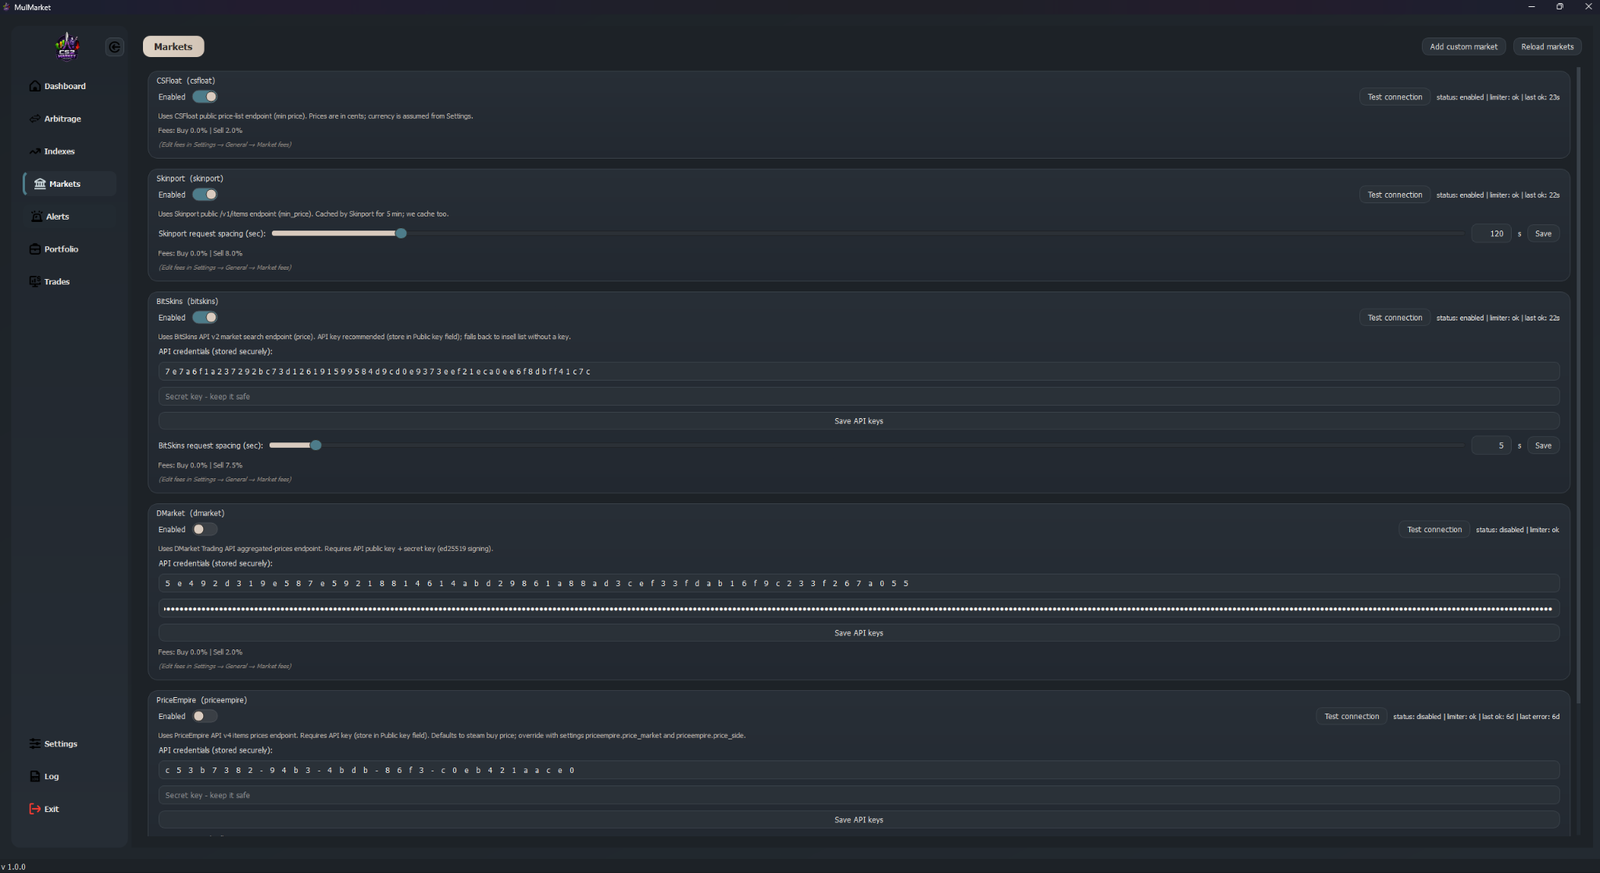This screenshot has width=1600, height=873.
Task: Click Add custom market
Action: click(1463, 47)
